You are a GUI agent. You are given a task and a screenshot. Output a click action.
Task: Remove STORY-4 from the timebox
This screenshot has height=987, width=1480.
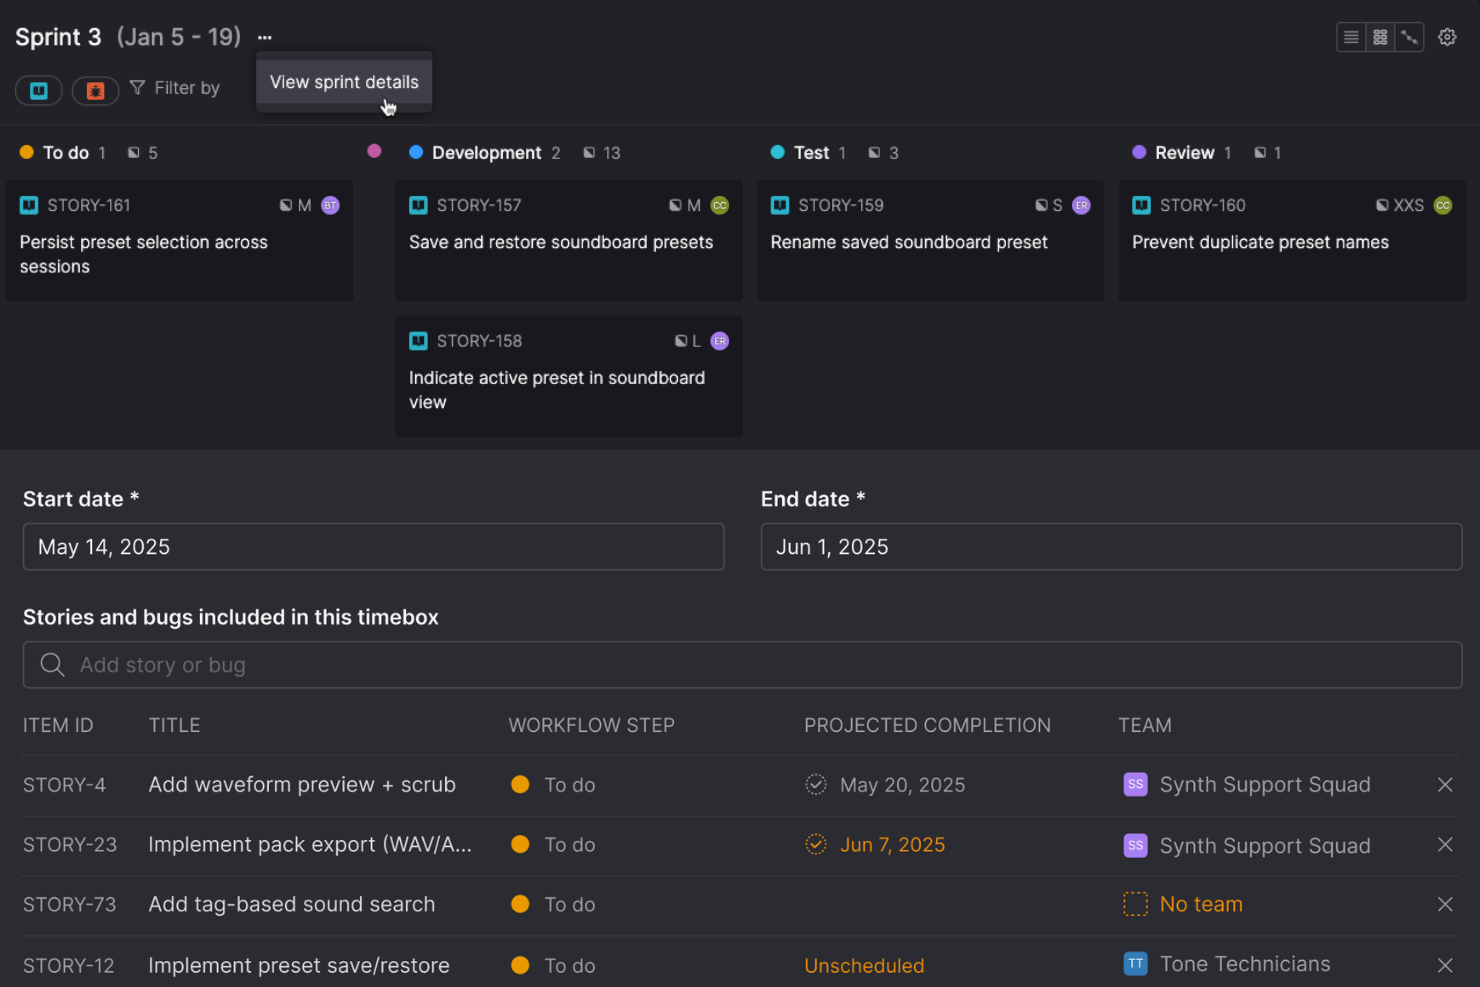(x=1445, y=785)
